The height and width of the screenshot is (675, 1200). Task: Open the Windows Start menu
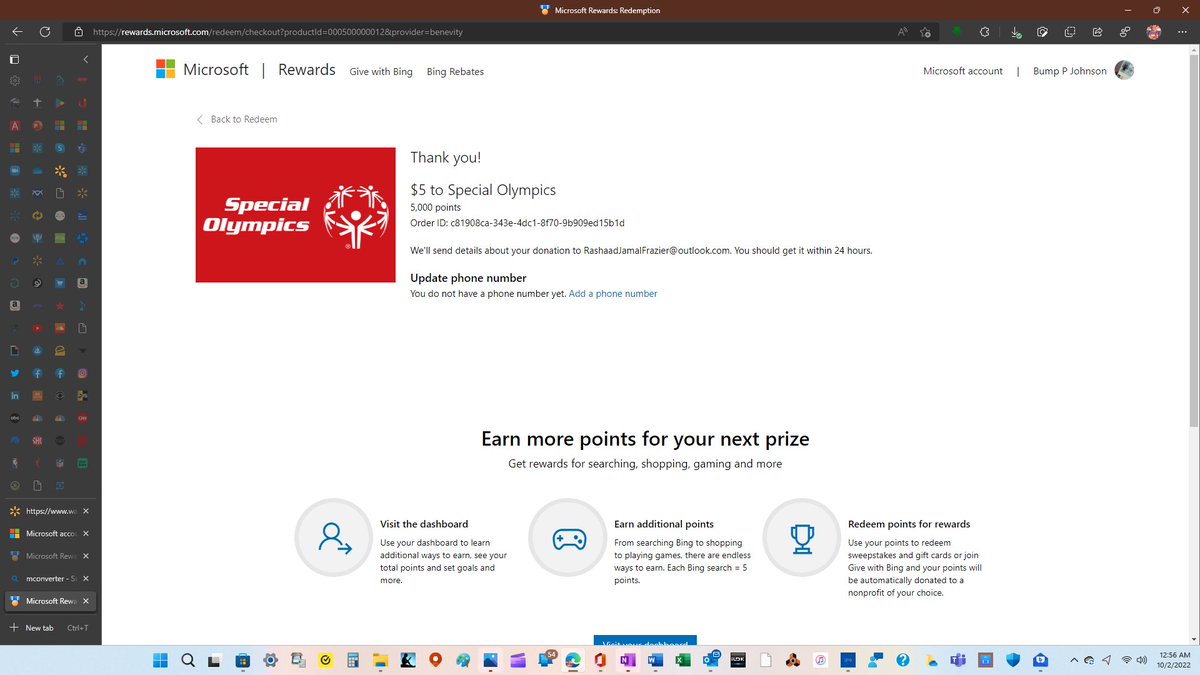[160, 660]
